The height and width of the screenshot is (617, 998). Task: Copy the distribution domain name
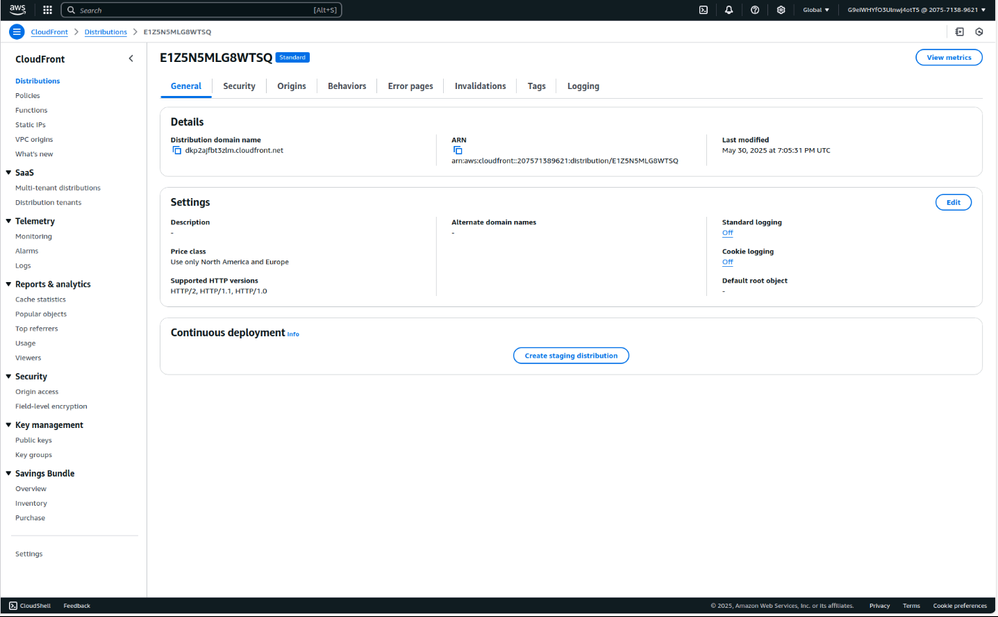point(176,150)
